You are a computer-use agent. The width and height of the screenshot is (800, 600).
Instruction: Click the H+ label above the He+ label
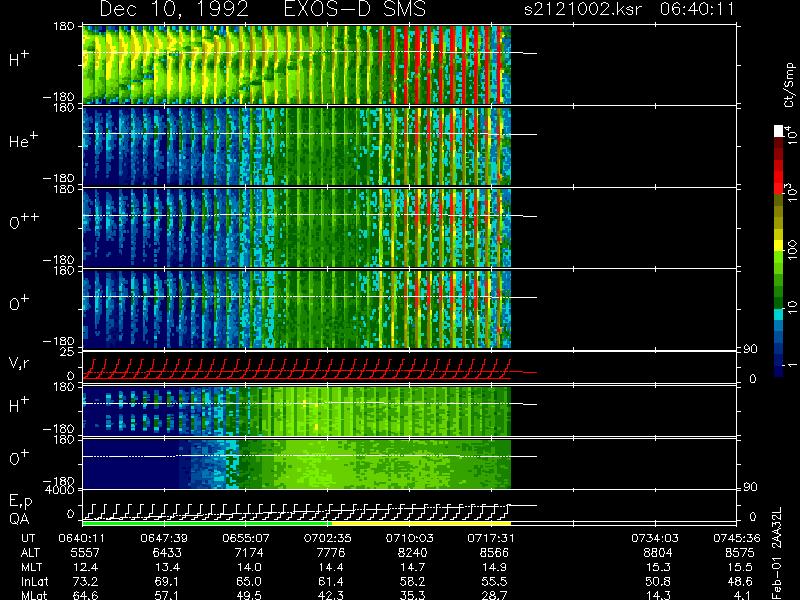click(x=19, y=59)
